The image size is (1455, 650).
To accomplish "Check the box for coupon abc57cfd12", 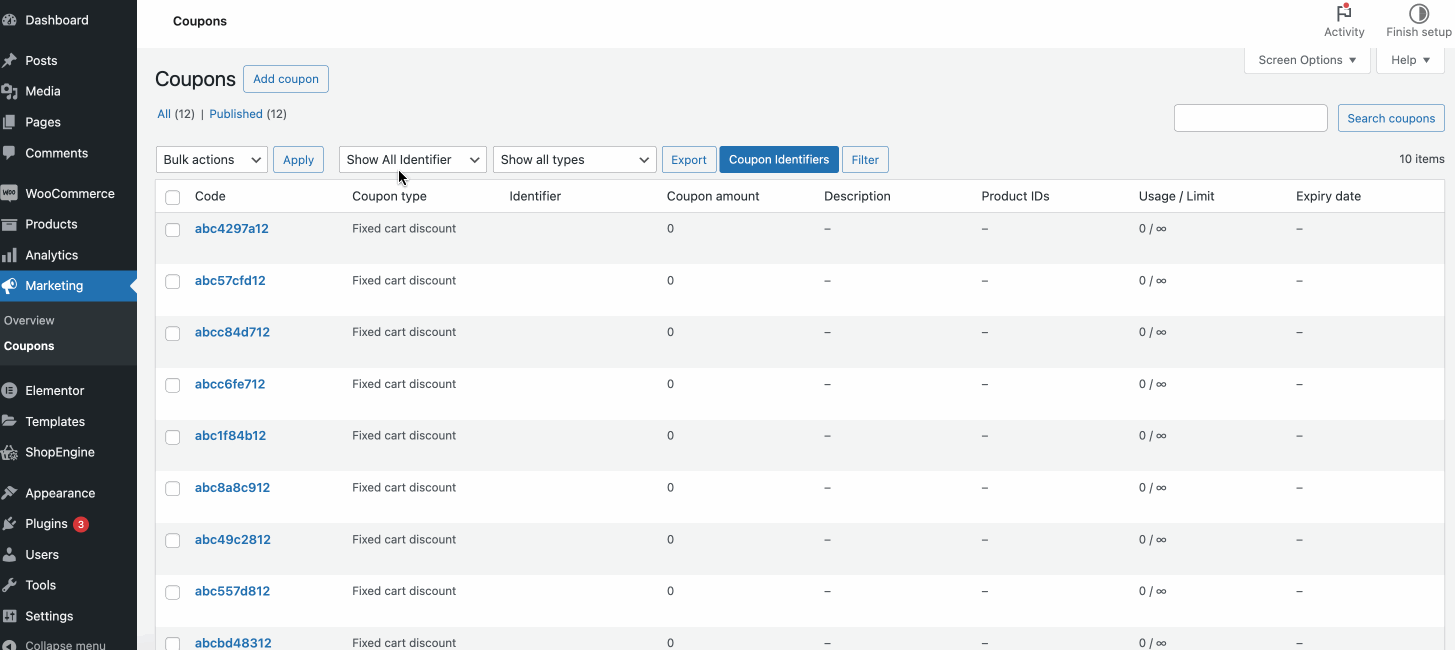I will click(x=173, y=282).
